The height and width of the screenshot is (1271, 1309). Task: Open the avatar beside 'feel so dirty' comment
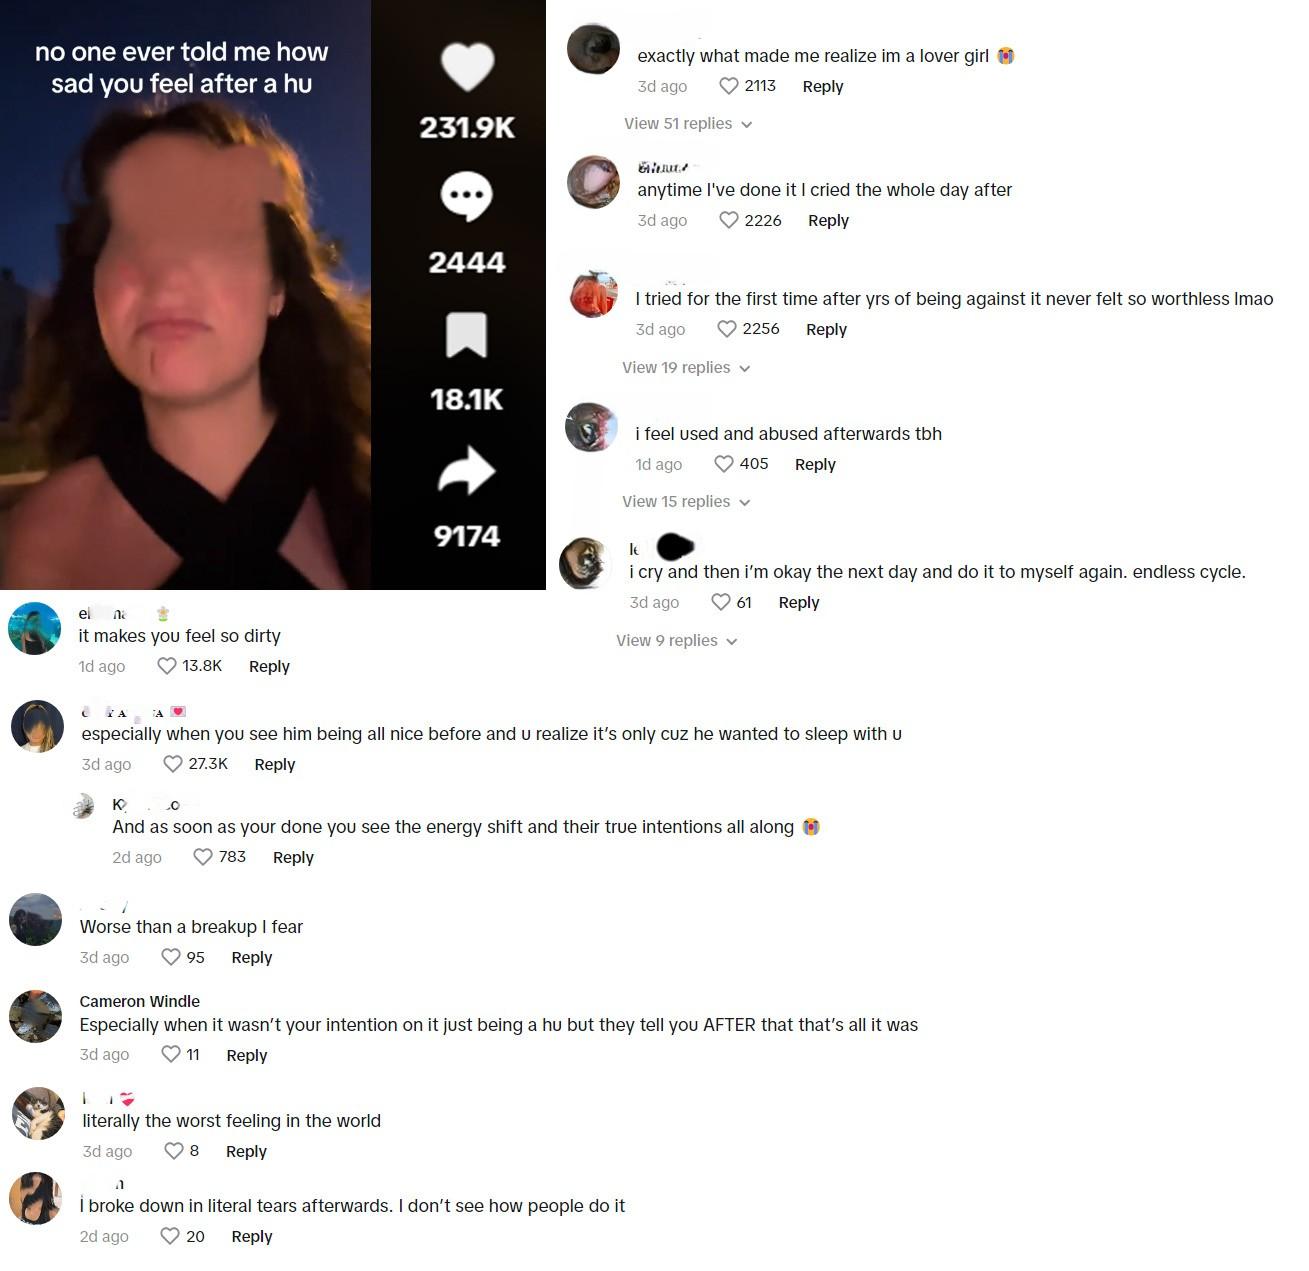click(35, 629)
